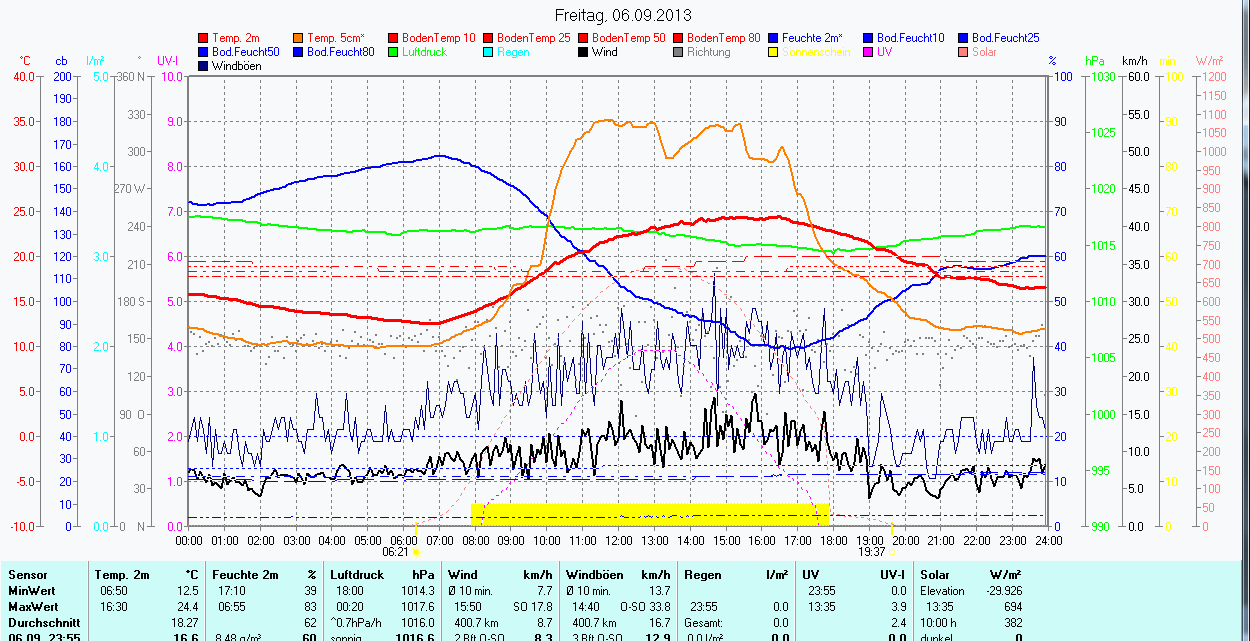Click the yellow Sonnenschein legend marker
This screenshot has width=1250, height=641.
pyautogui.click(x=774, y=52)
